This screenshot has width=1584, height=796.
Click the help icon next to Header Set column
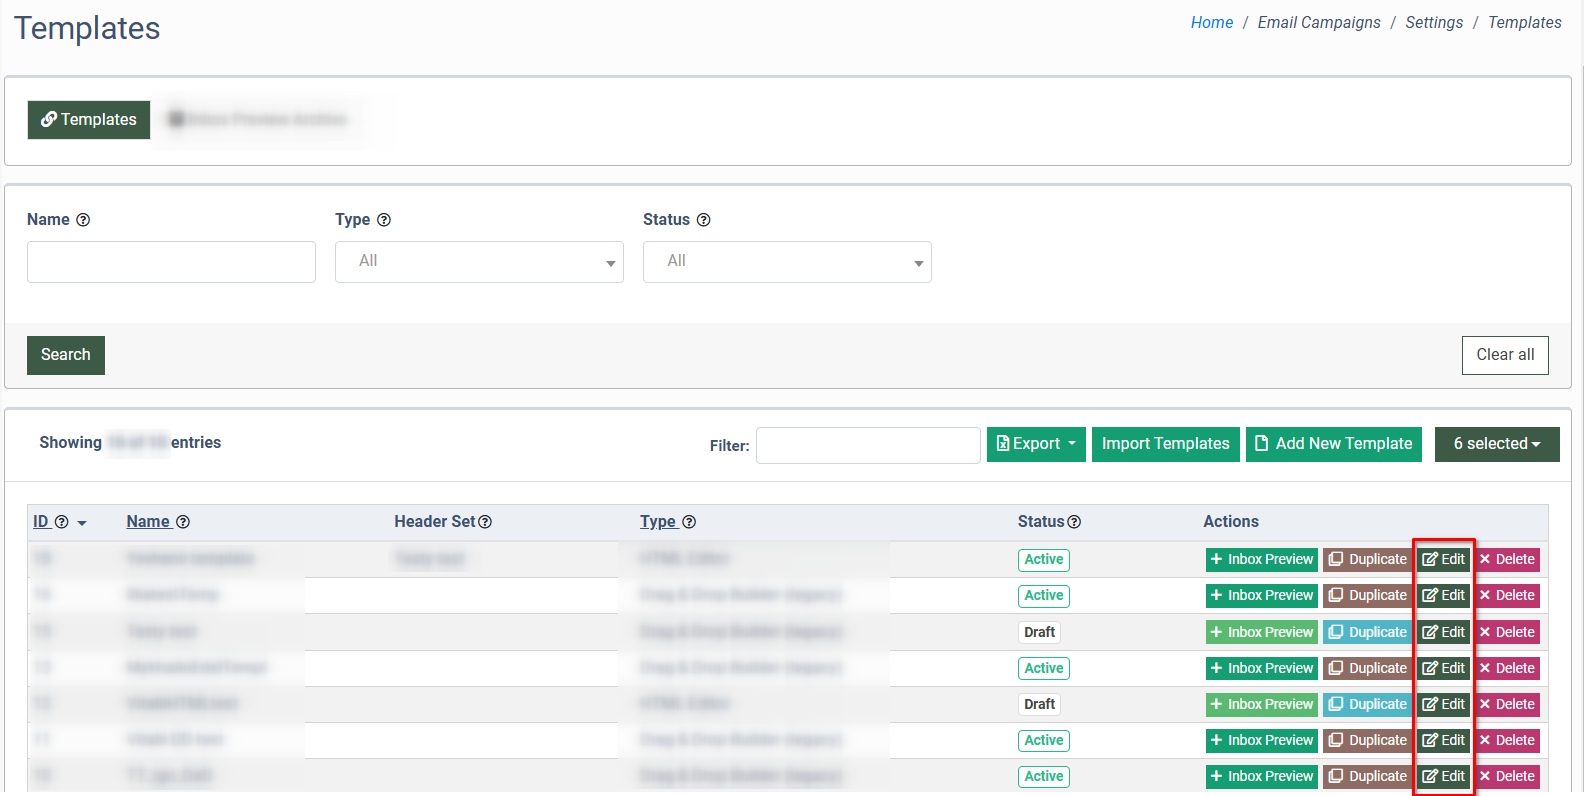click(x=485, y=522)
